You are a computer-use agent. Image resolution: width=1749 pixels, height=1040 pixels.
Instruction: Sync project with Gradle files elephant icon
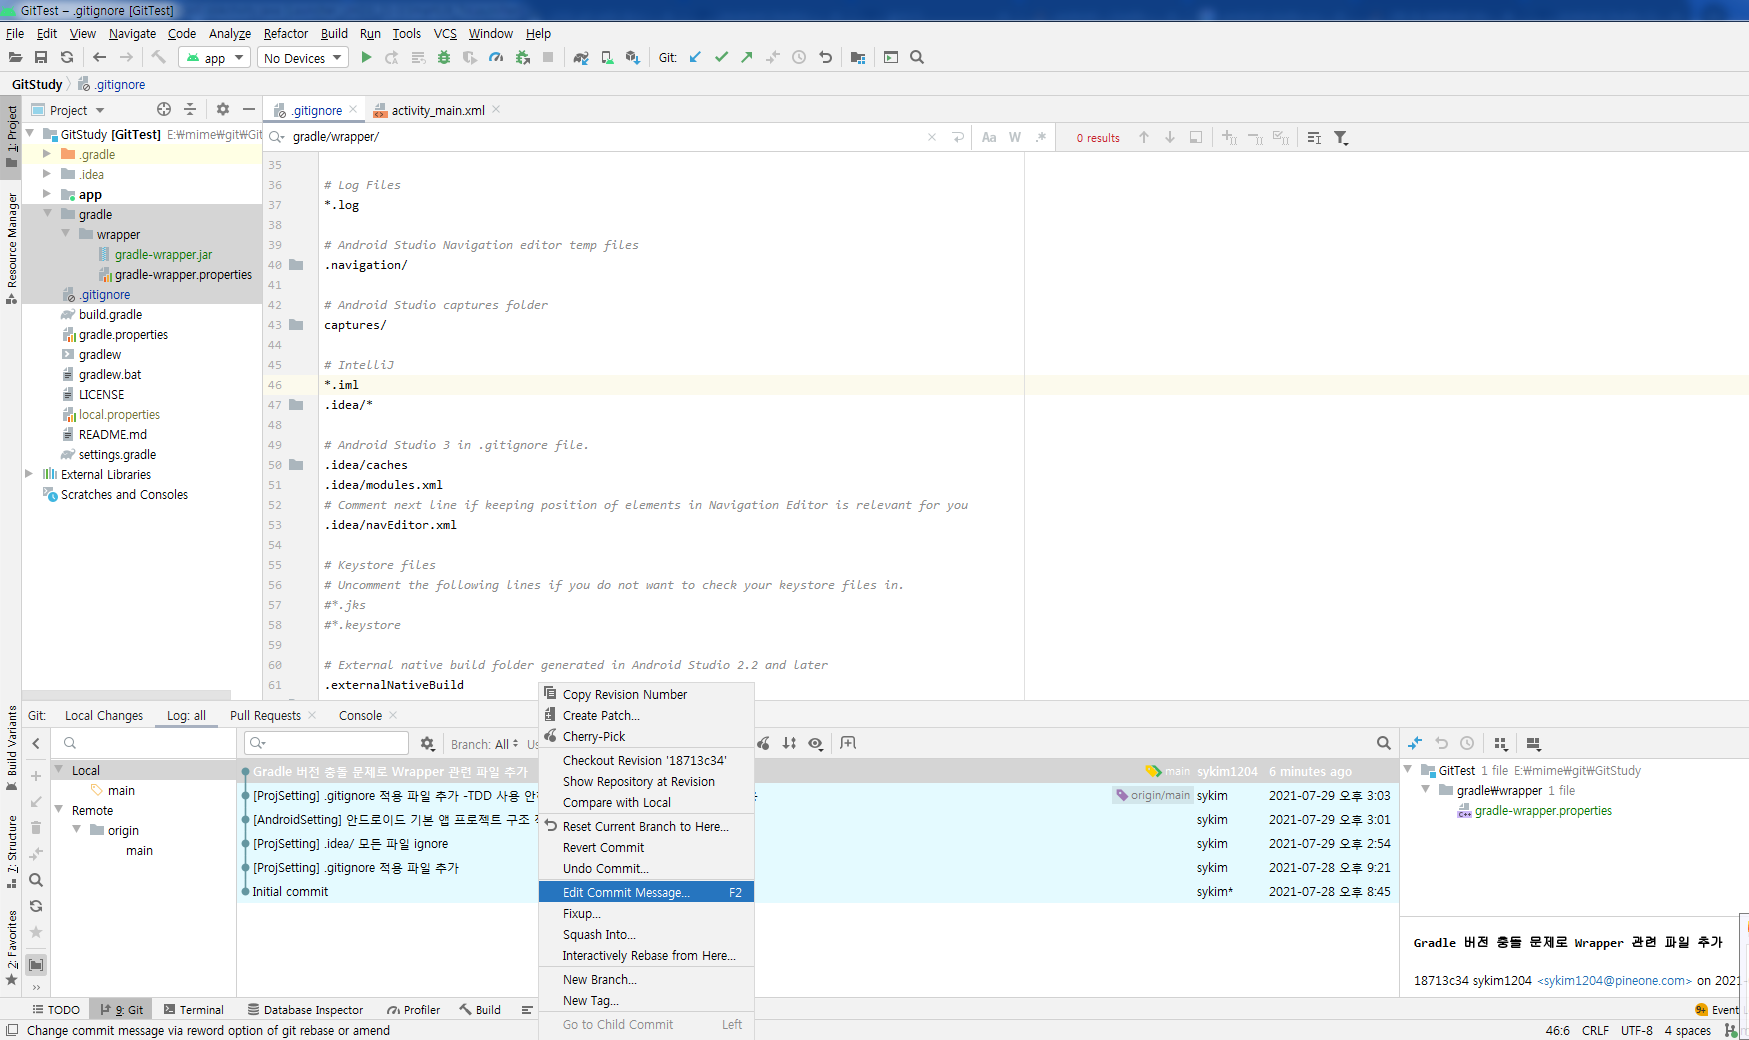tap(581, 57)
